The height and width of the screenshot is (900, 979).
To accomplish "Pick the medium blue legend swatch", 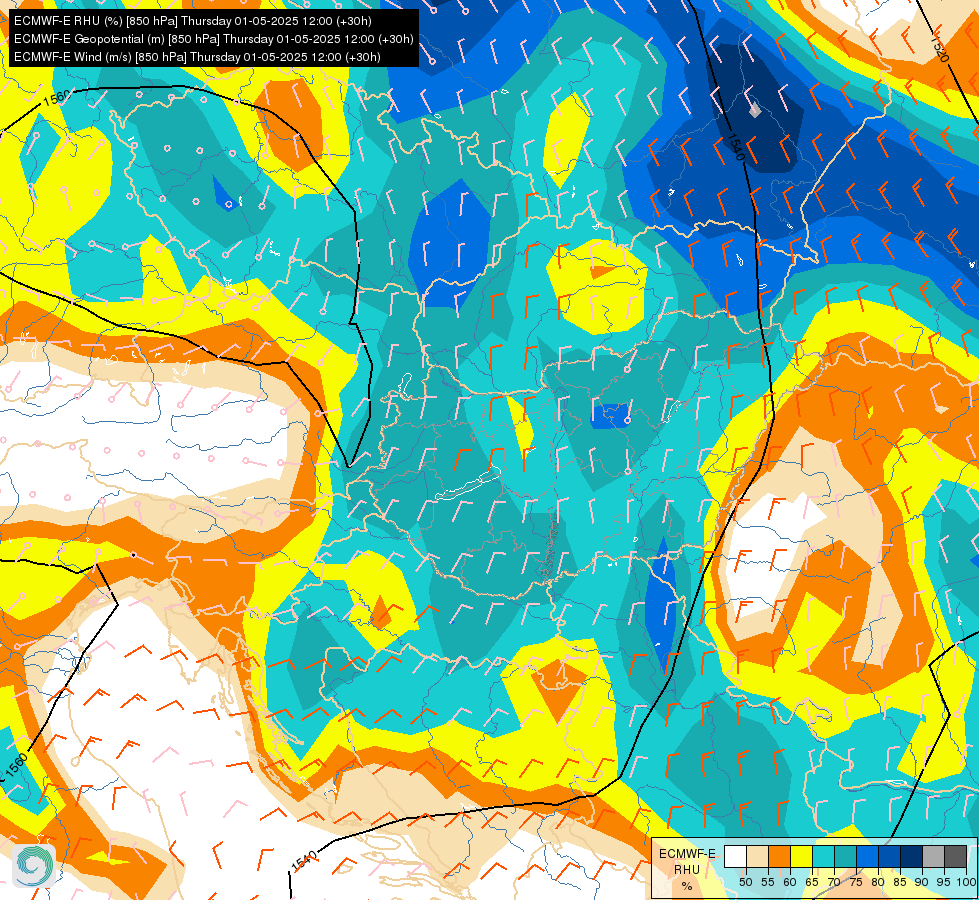I will pyautogui.click(x=868, y=856).
